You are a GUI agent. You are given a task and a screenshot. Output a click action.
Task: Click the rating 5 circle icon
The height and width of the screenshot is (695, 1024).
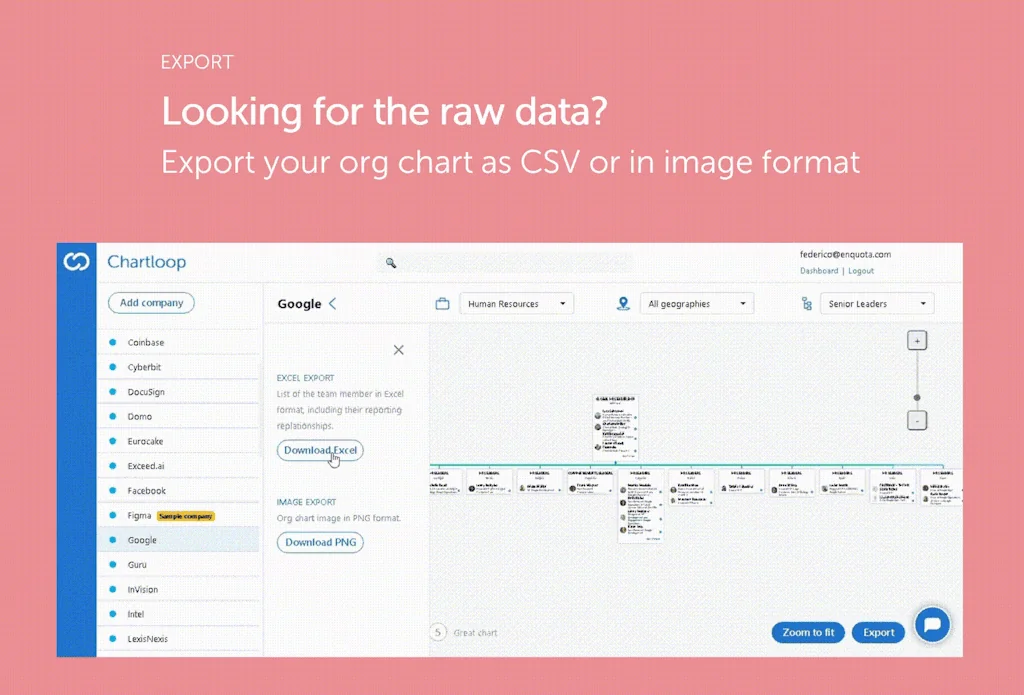coord(438,632)
